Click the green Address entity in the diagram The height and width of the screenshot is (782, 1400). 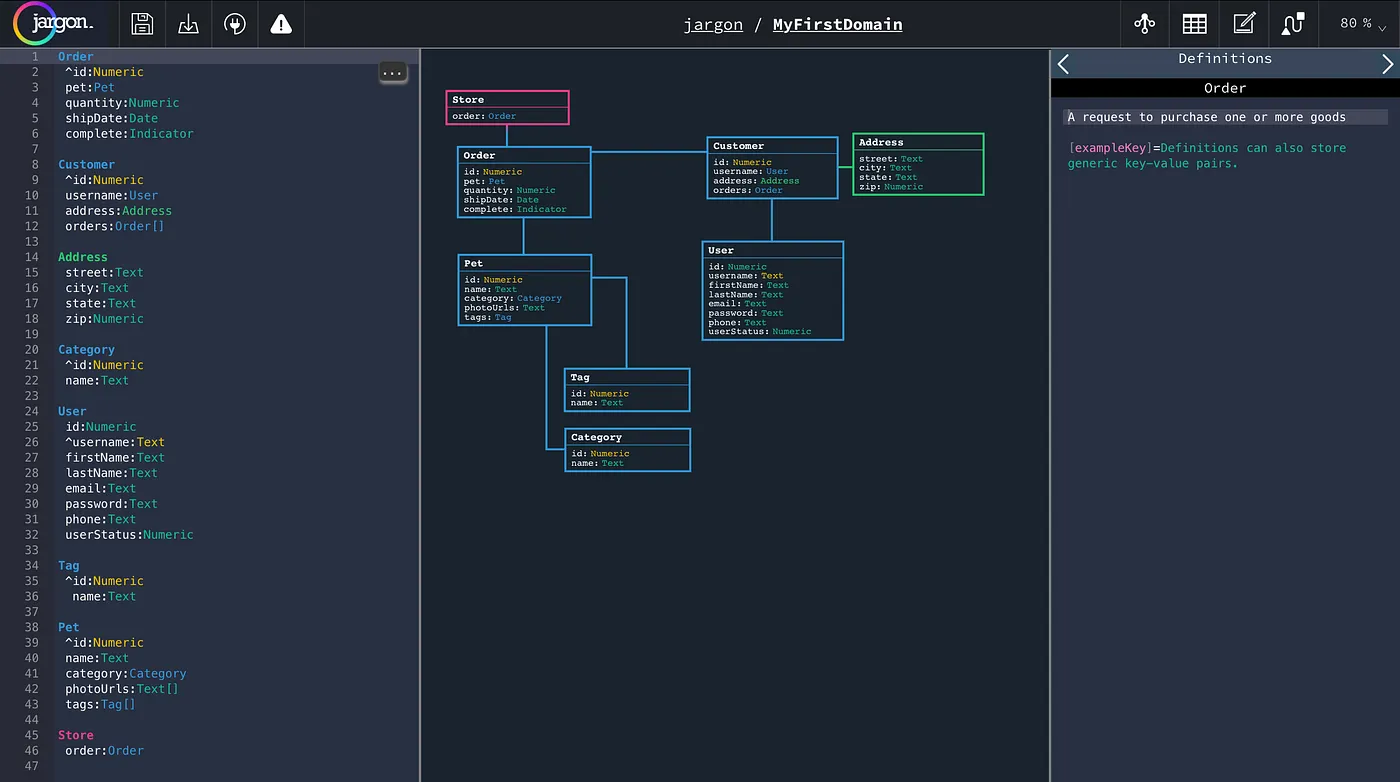click(x=917, y=163)
